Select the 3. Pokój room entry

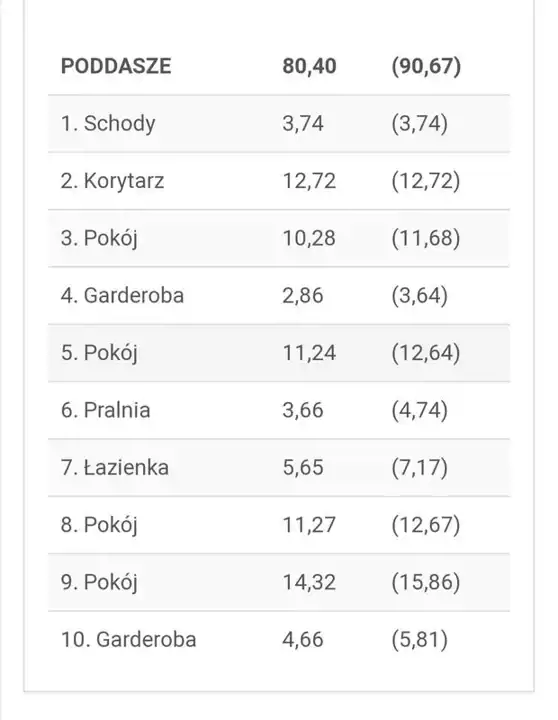click(279, 238)
